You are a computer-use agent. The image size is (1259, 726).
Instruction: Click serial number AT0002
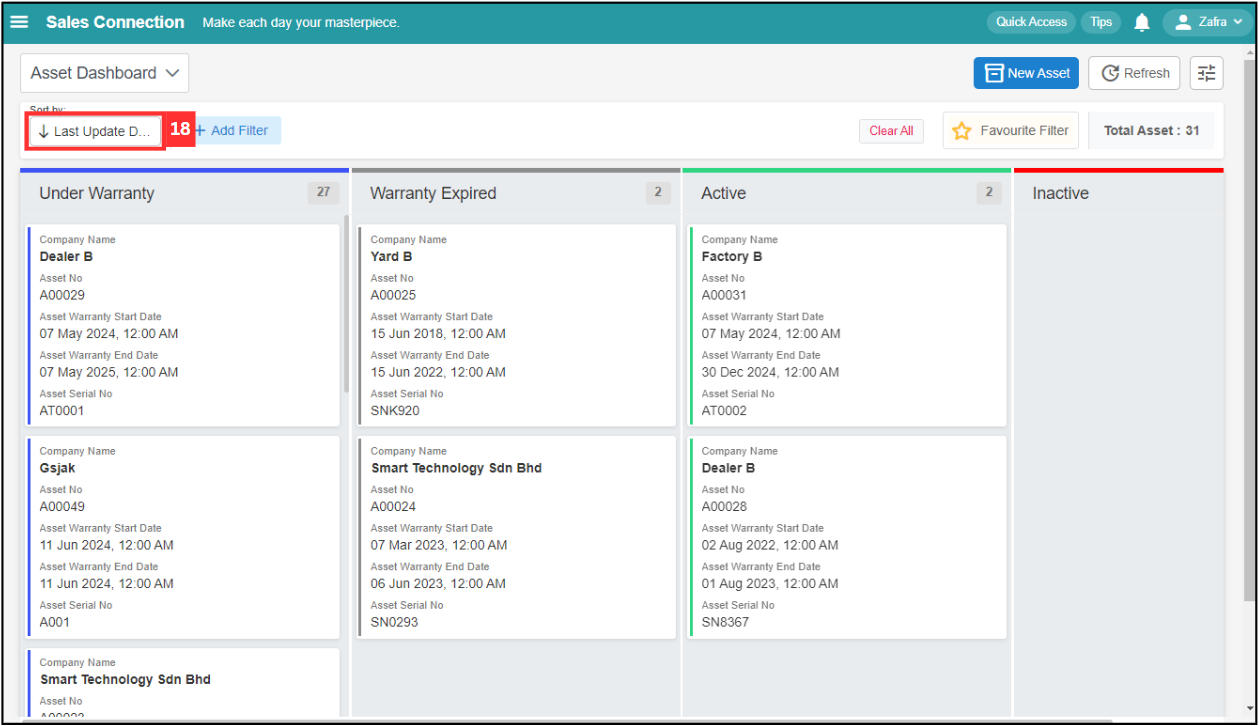[724, 410]
